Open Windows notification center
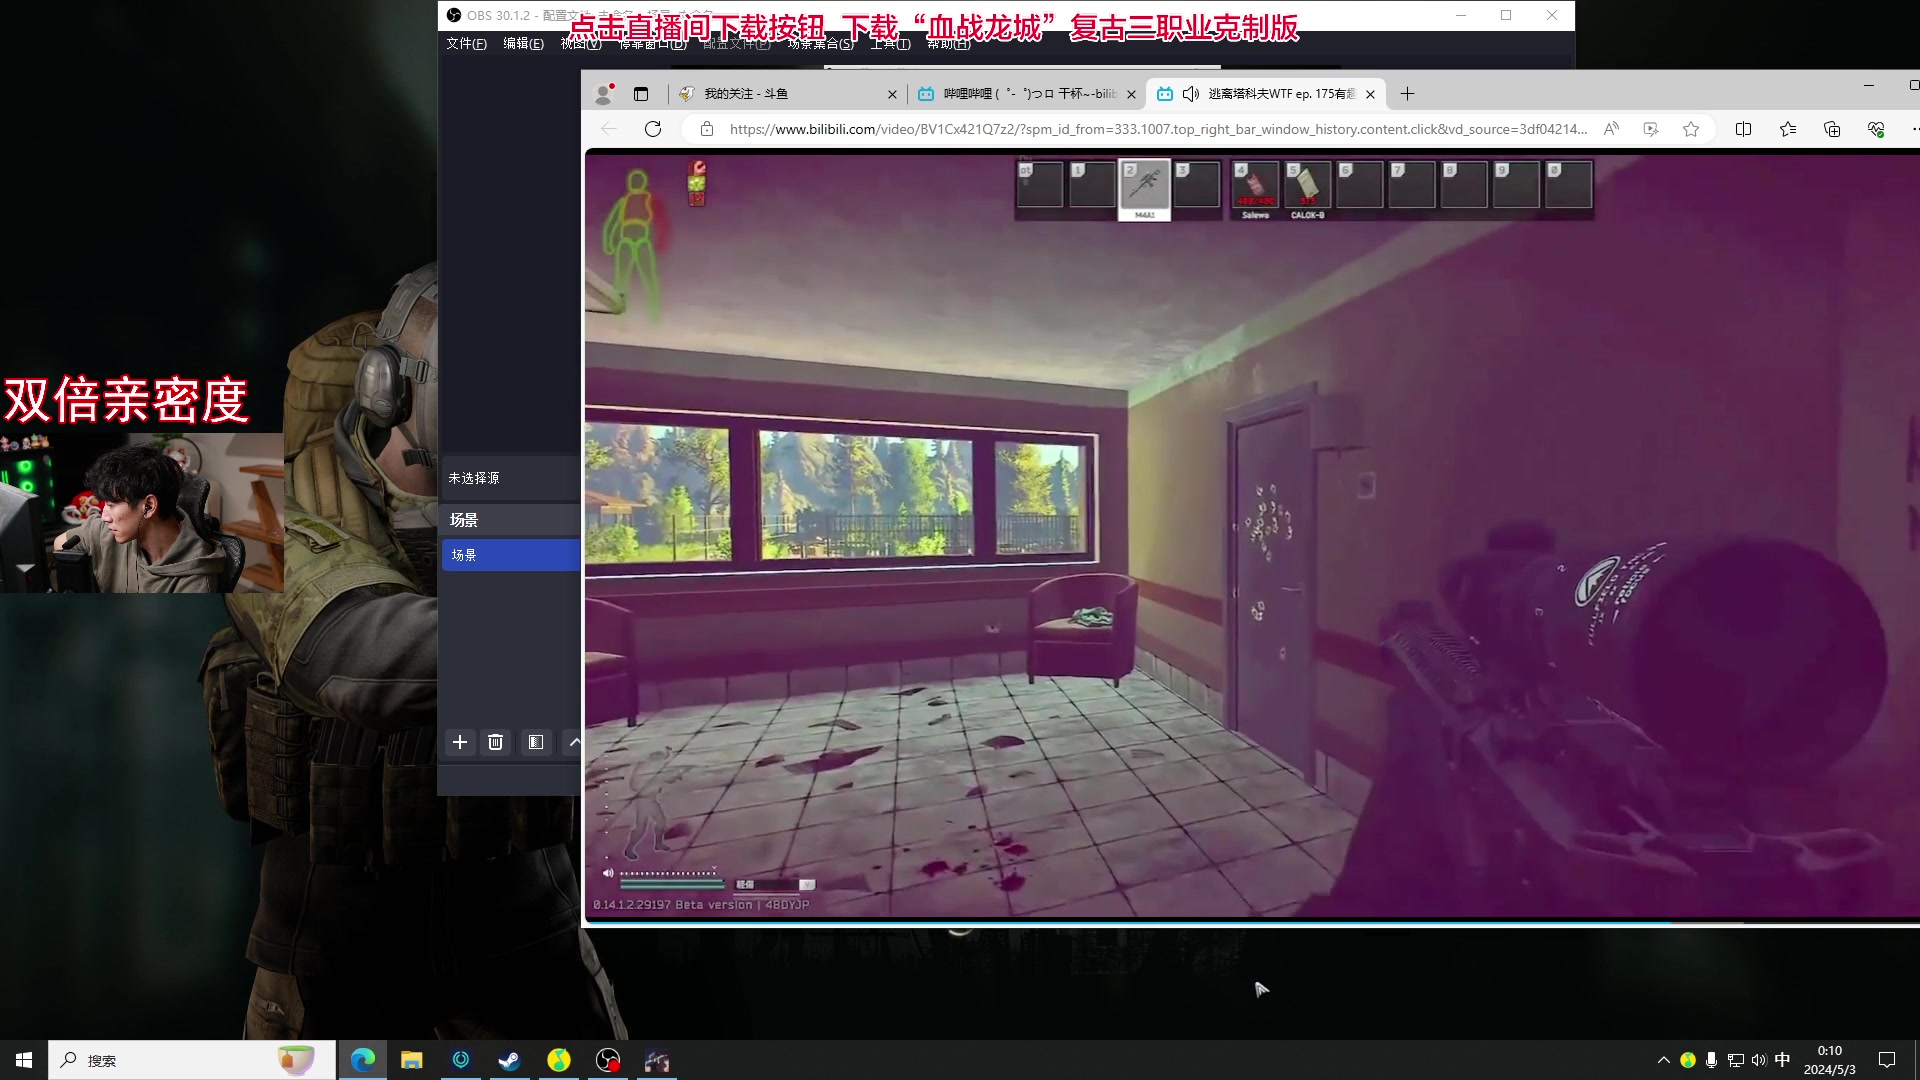The height and width of the screenshot is (1080, 1920). point(1887,1060)
